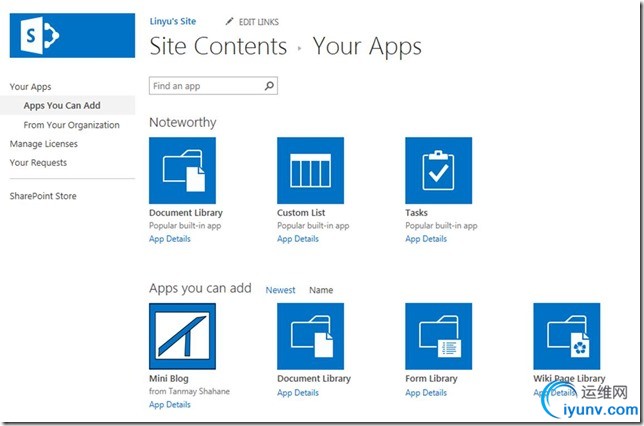Click the SharePoint logo tile
This screenshot has width=644, height=426.
click(72, 35)
